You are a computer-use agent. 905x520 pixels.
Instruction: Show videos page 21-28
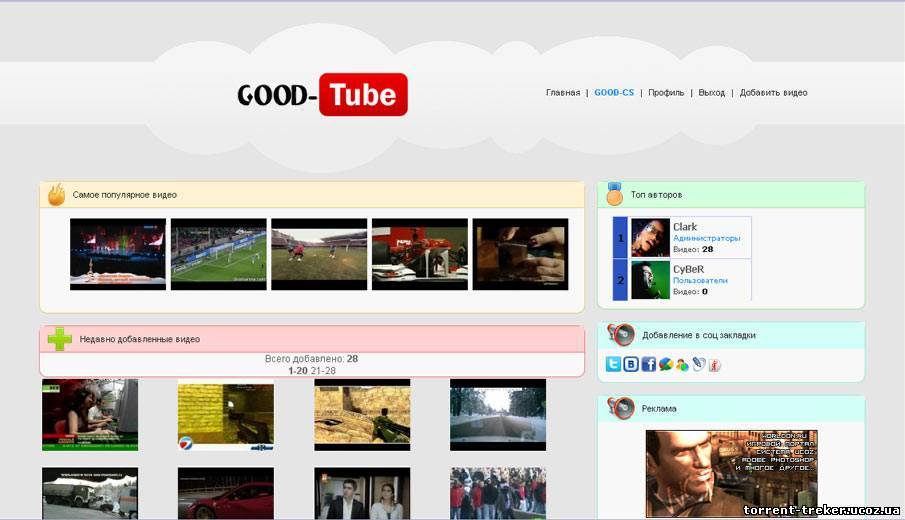323,371
